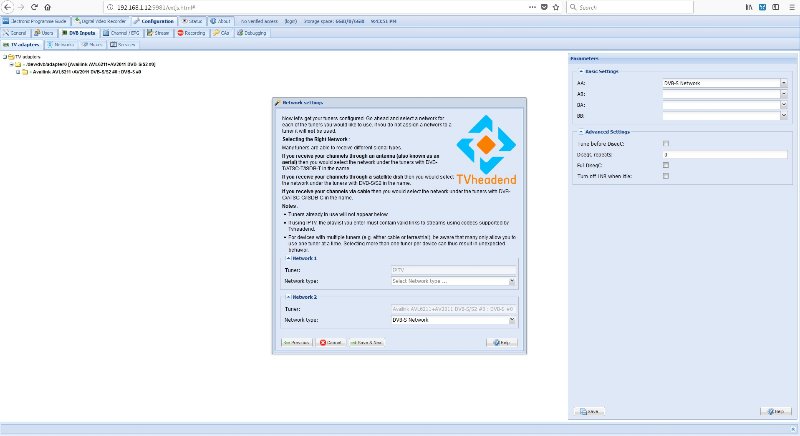Click the Cancel button in wizard
Image resolution: width=800 pixels, height=436 pixels.
coord(331,343)
